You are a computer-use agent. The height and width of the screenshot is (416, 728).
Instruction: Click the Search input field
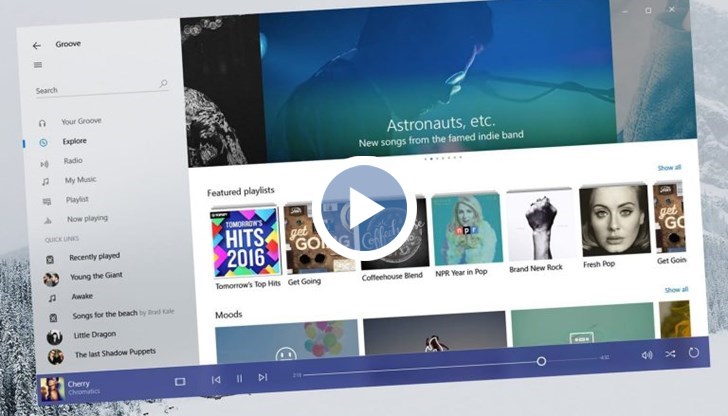point(95,90)
